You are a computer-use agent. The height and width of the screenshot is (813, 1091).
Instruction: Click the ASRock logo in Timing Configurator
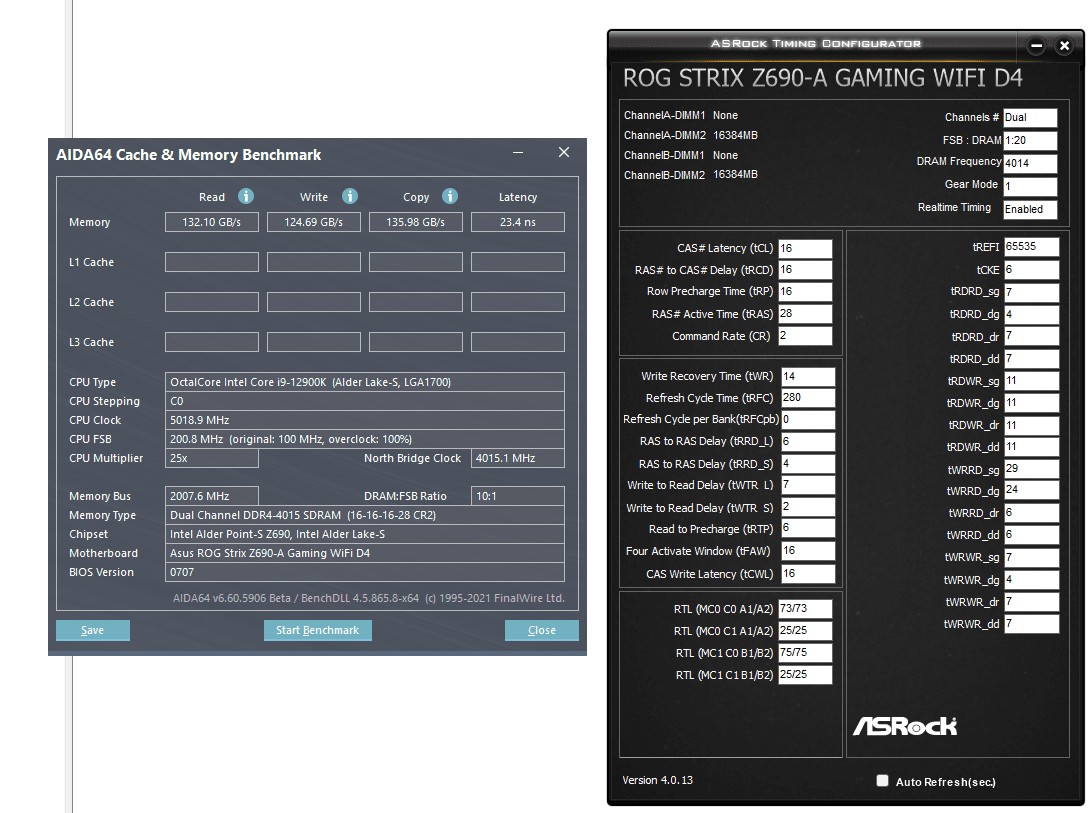[x=905, y=727]
